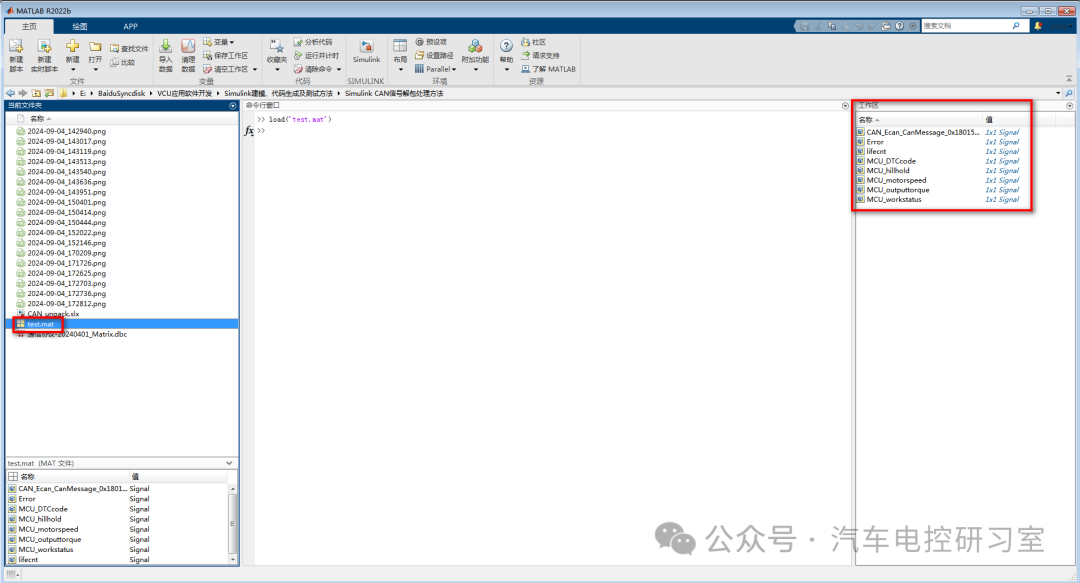Open the workspace panel actions menu arrow
Image resolution: width=1080 pixels, height=583 pixels.
click(x=1069, y=105)
